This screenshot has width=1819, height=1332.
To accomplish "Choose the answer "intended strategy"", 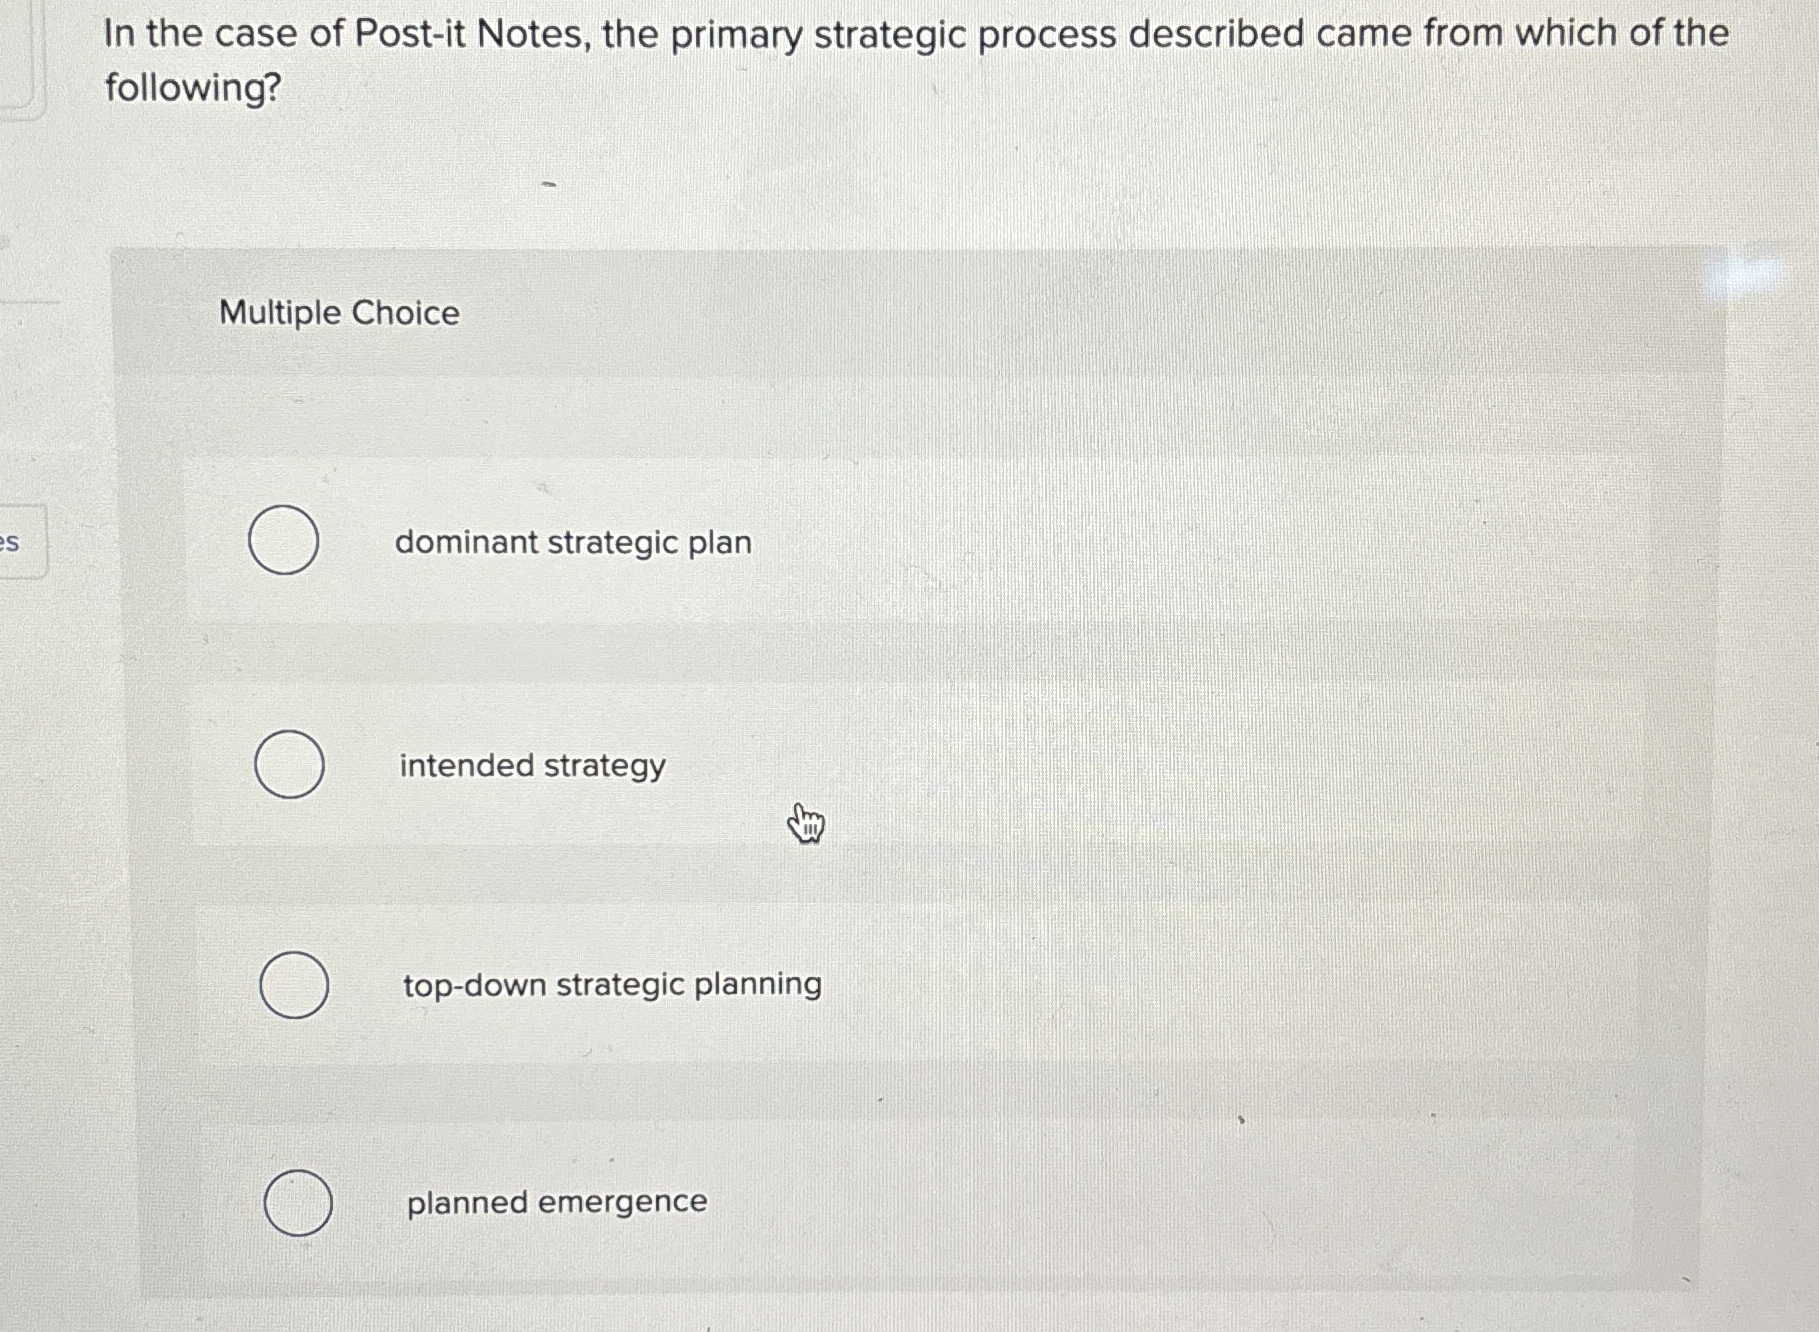I will pyautogui.click(x=530, y=765).
